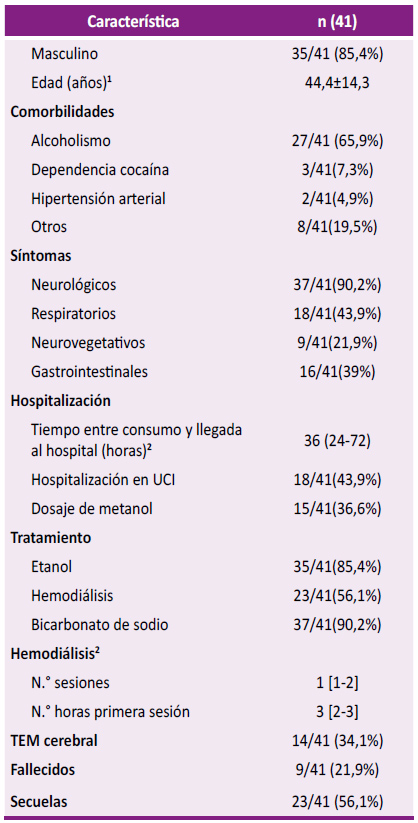
Task: Select the 36 (24-72) hours value
Action: tap(338, 440)
